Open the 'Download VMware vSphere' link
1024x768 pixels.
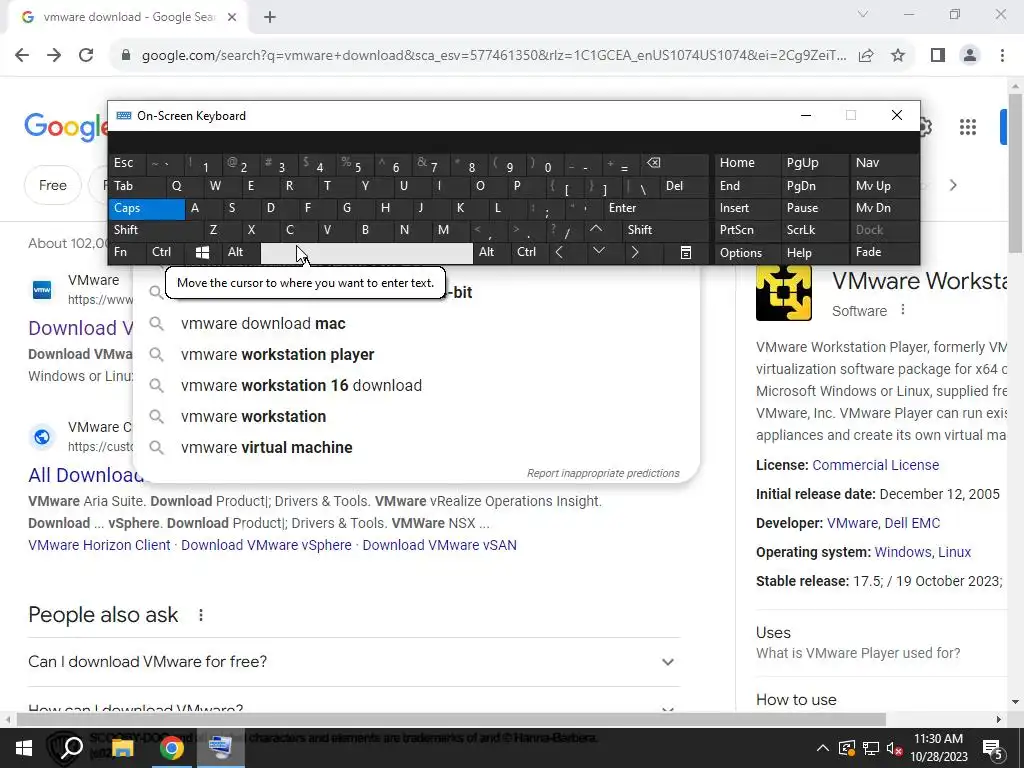[266, 545]
